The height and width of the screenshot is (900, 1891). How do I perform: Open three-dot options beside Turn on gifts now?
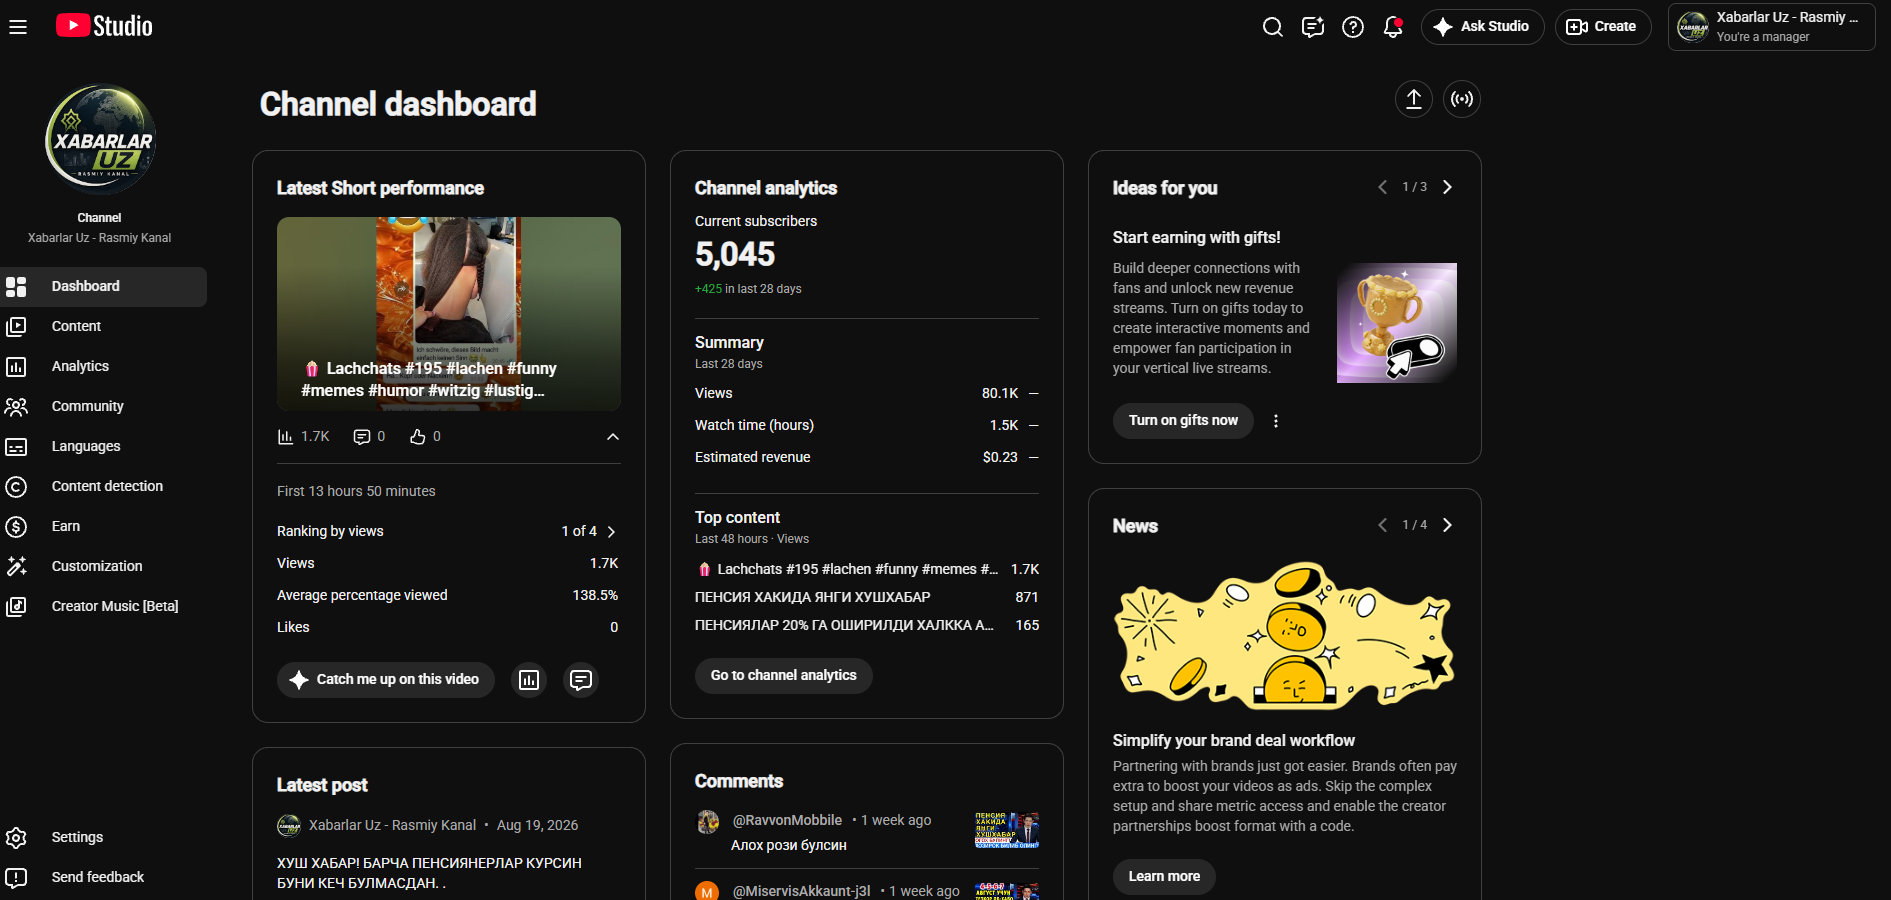(x=1276, y=421)
